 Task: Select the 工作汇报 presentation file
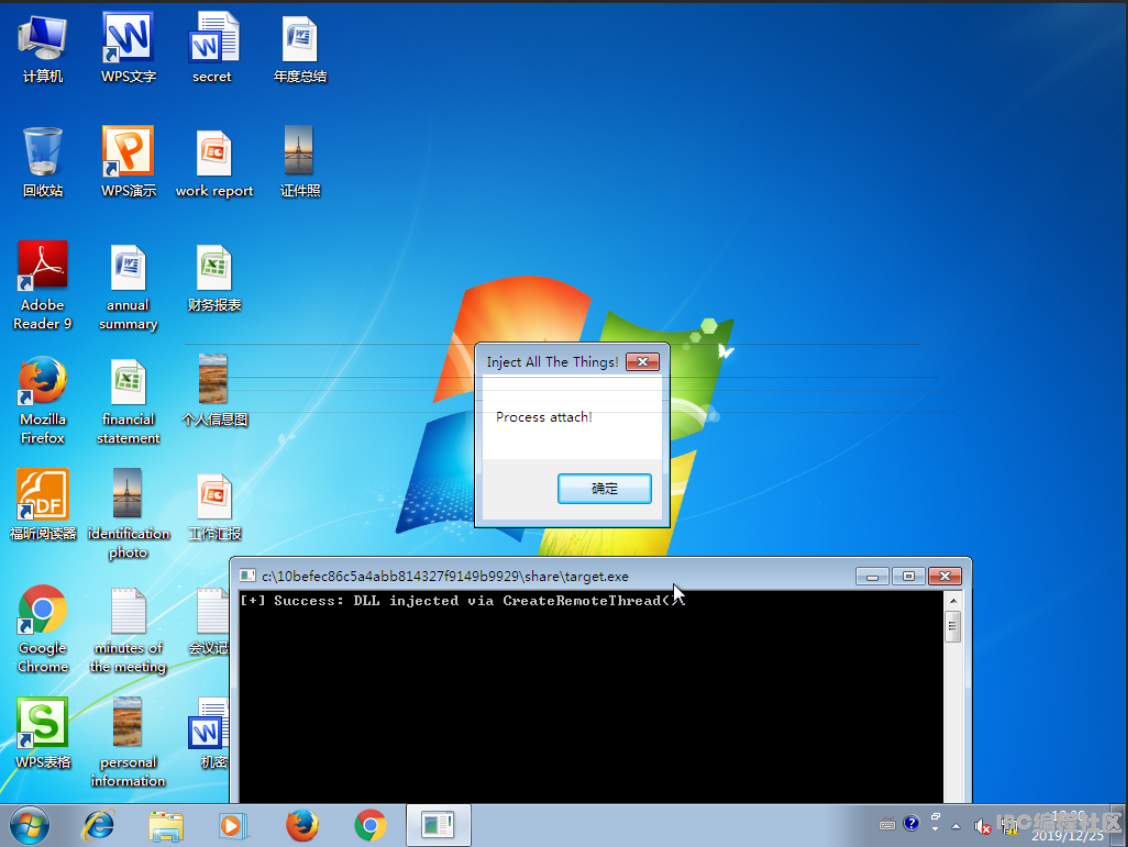(x=214, y=507)
